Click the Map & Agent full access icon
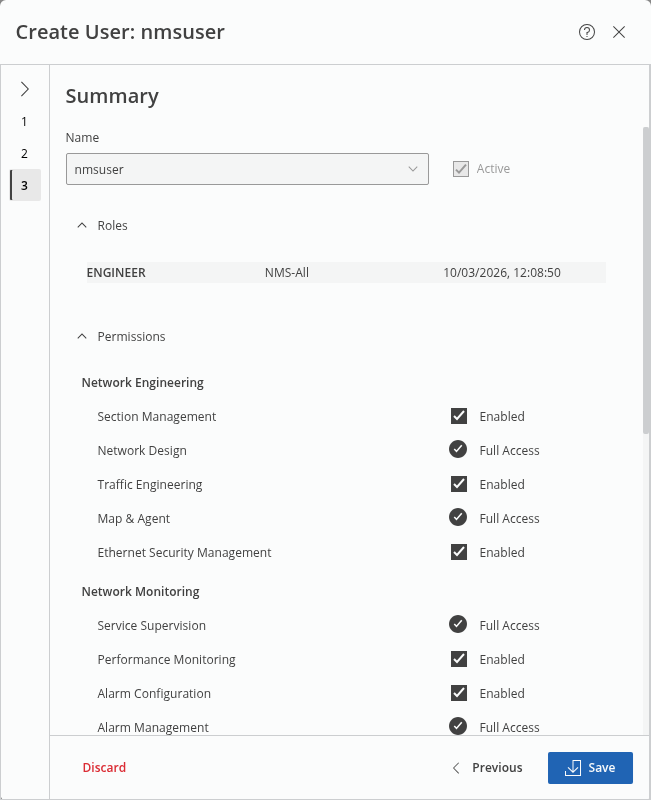The image size is (651, 800). pos(459,518)
